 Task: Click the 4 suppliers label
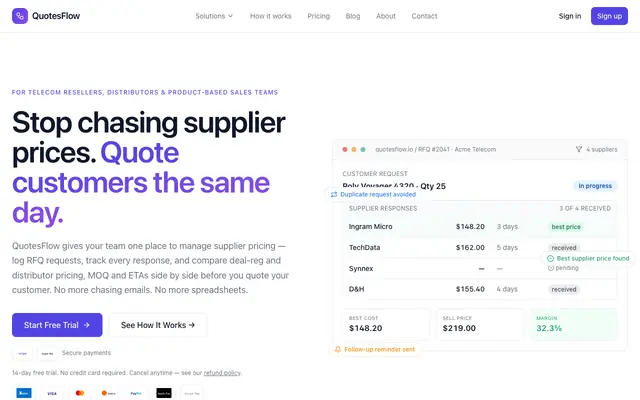tap(602, 149)
